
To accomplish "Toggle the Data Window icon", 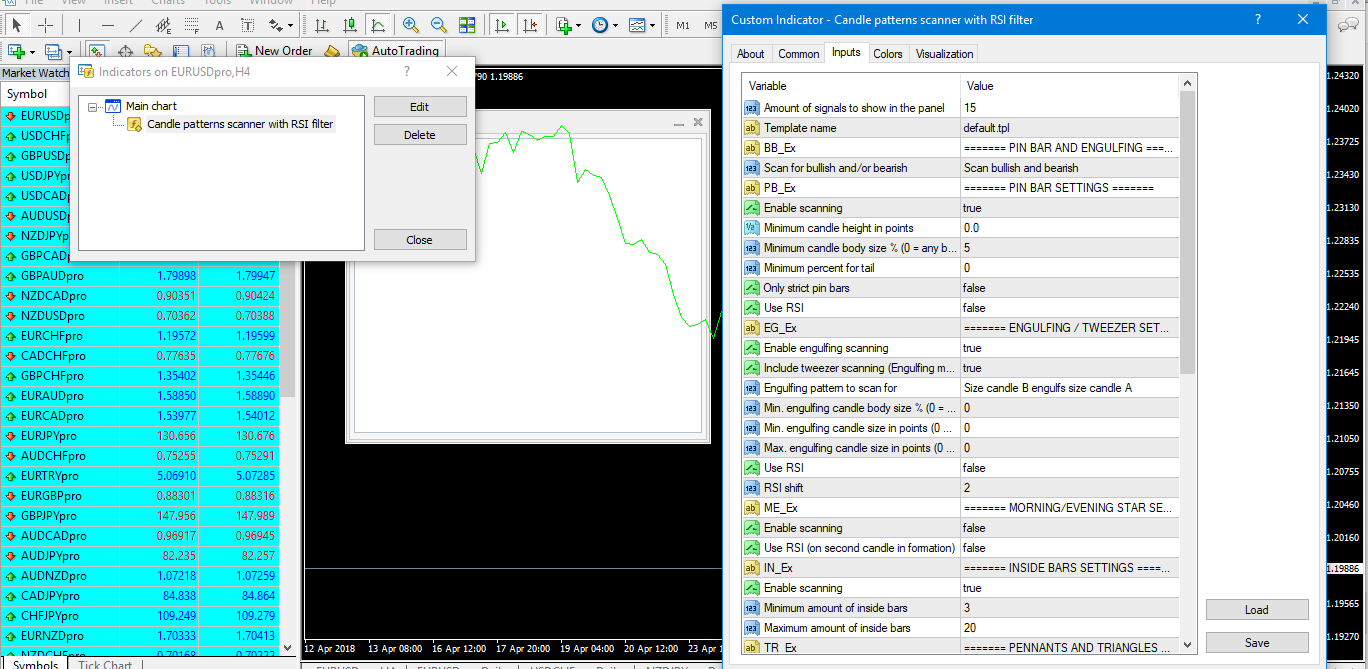I will tap(125, 51).
